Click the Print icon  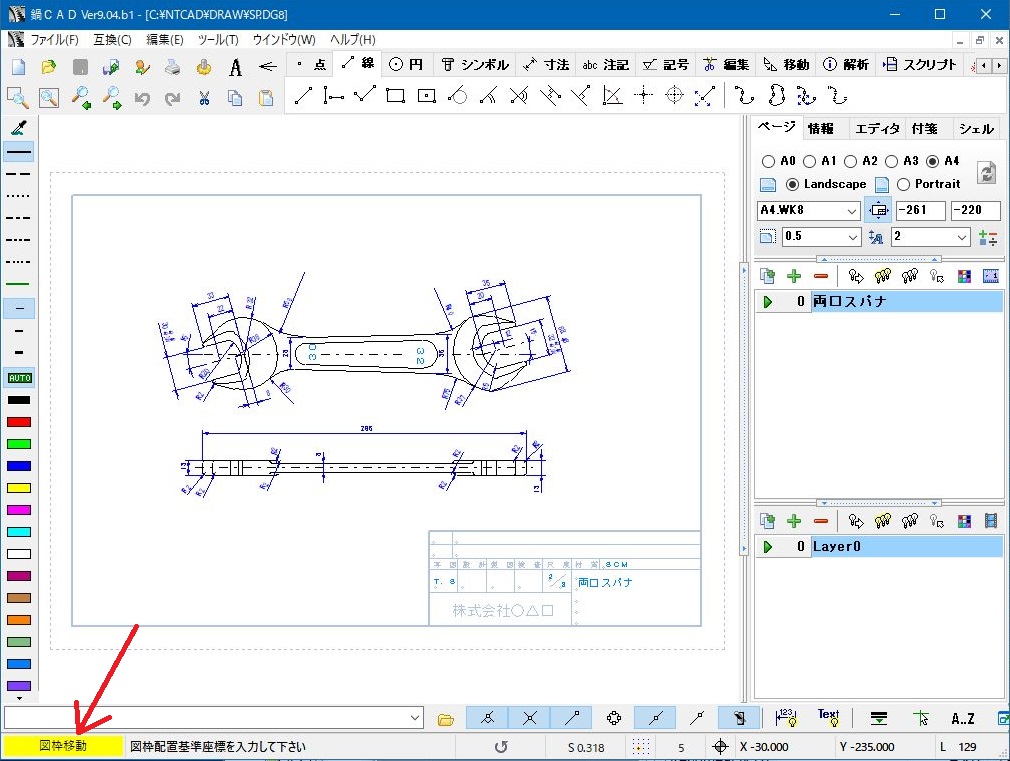173,66
